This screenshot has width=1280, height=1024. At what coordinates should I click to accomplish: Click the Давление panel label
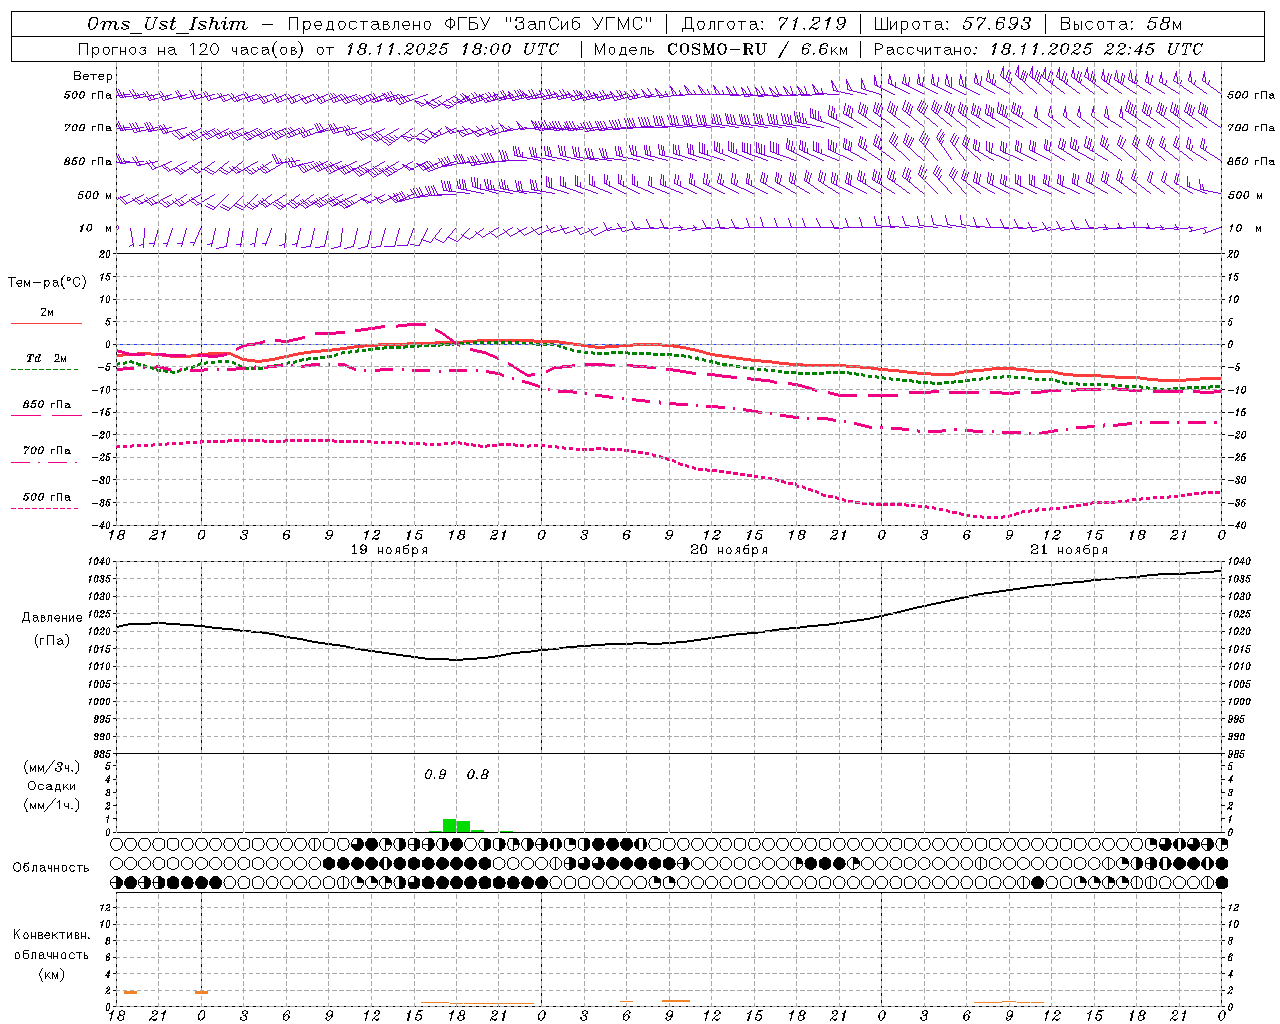pyautogui.click(x=52, y=618)
